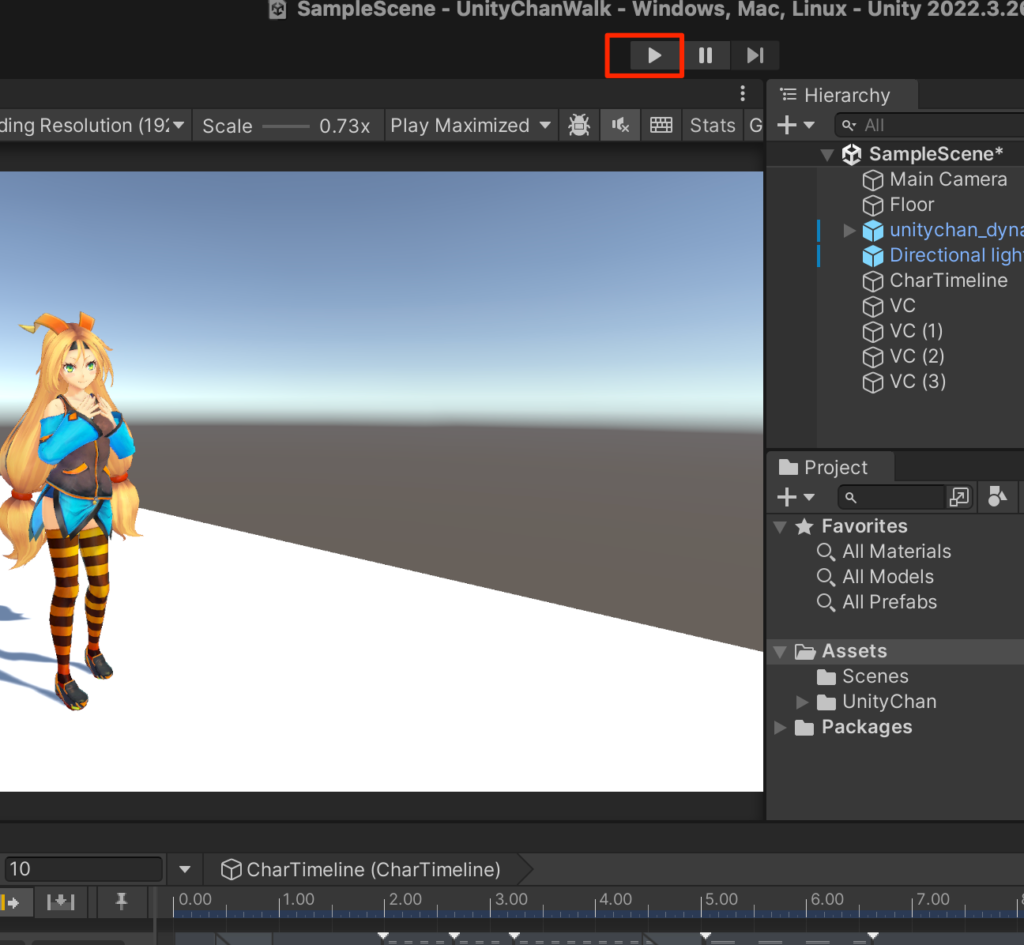Click the magnifier icon beside All Models
The width and height of the screenshot is (1024, 945).
pos(825,577)
